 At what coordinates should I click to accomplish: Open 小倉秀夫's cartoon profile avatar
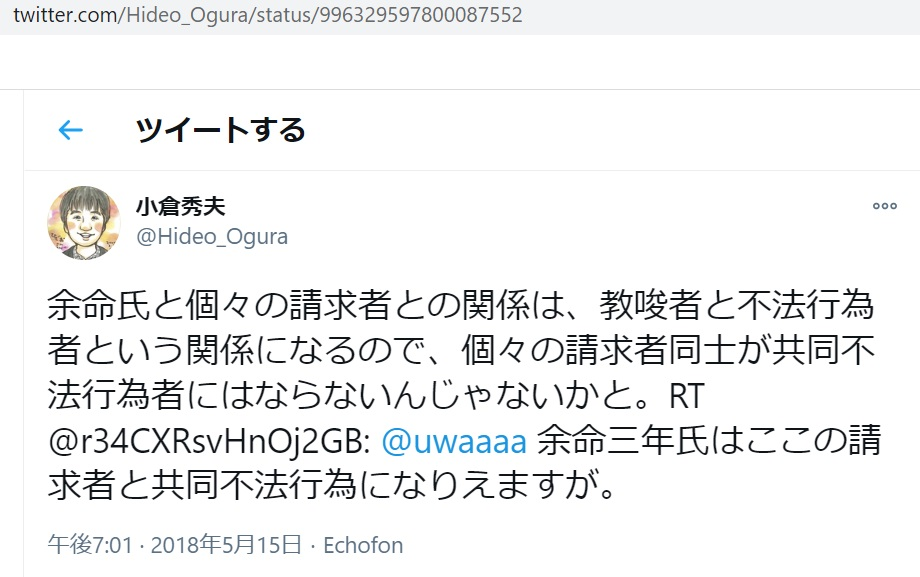click(84, 222)
